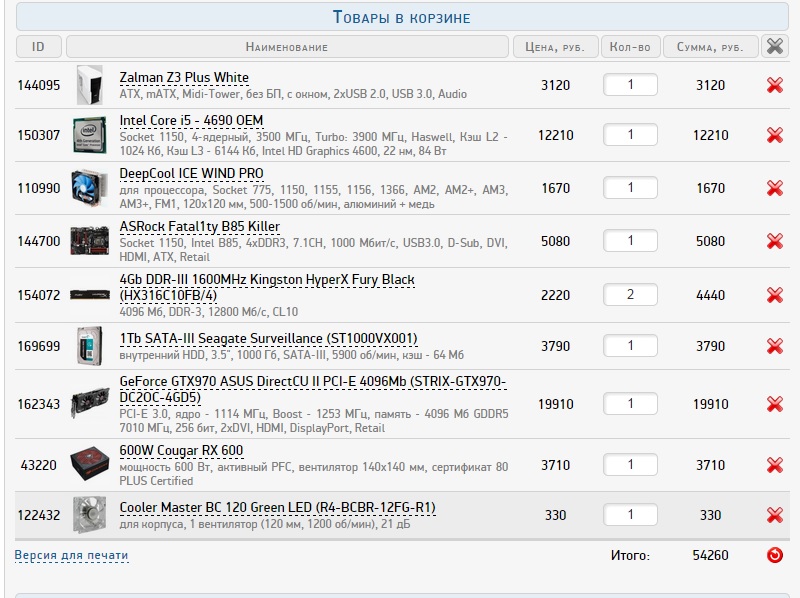The image size is (800, 598).
Task: Open 4Gb DDR-III Kingston HyperX Fury link
Action: point(267,287)
